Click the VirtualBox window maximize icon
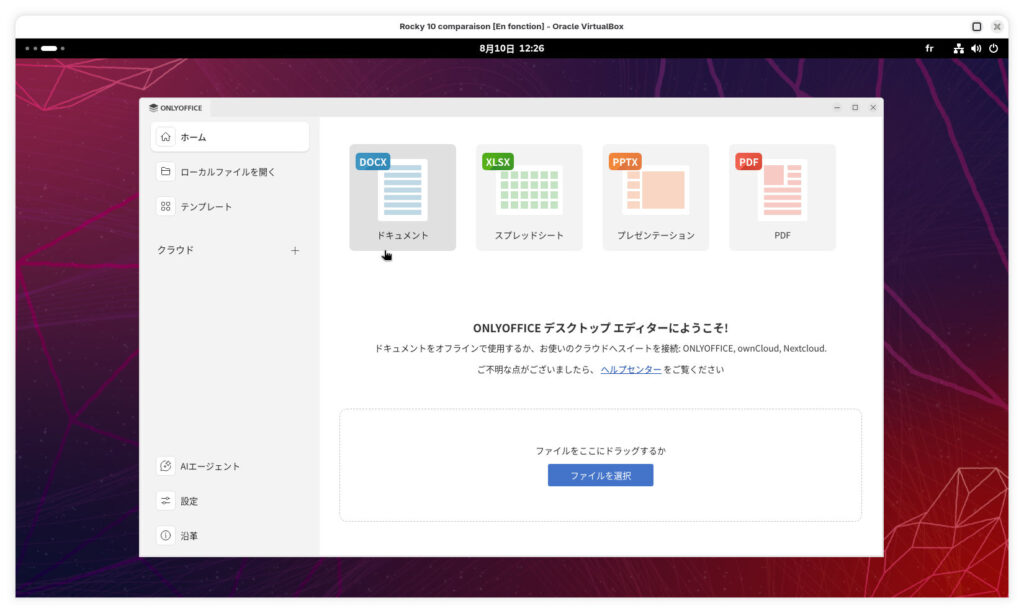1024x613 pixels. [976, 27]
